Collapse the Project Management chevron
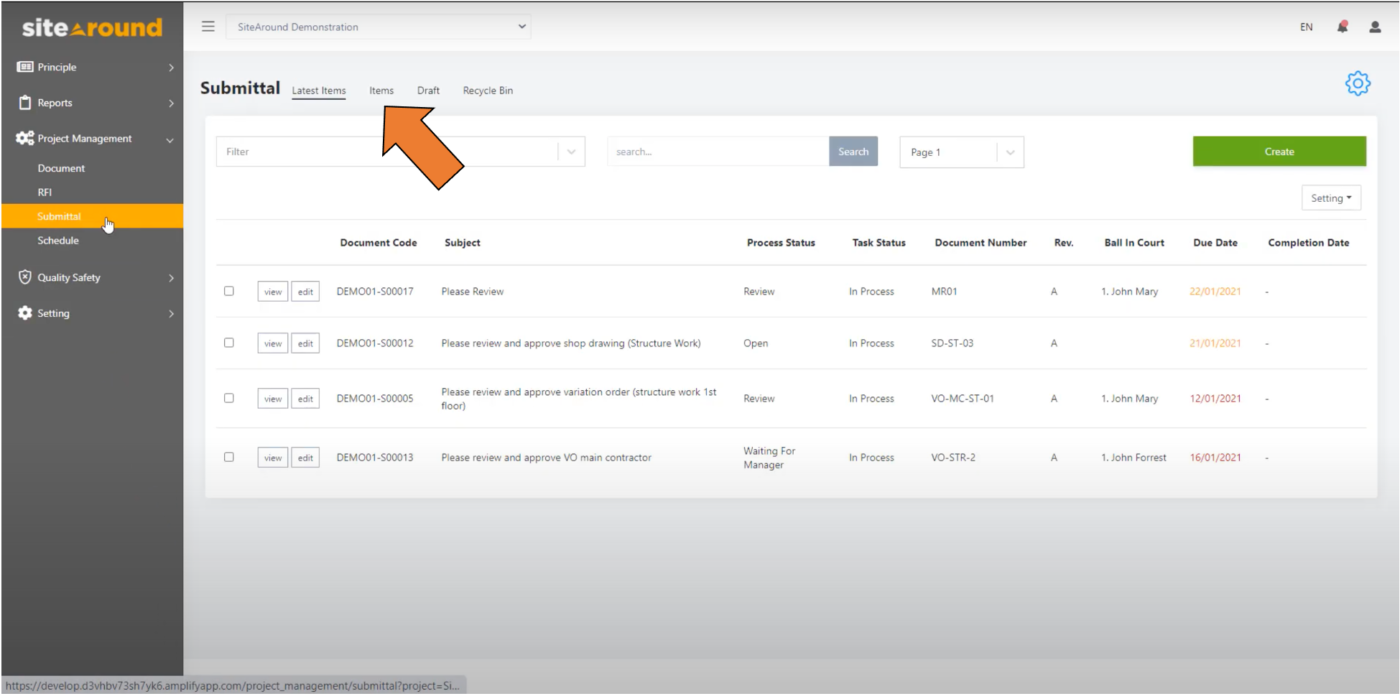Viewport: 1400px width, 694px height. [170, 140]
